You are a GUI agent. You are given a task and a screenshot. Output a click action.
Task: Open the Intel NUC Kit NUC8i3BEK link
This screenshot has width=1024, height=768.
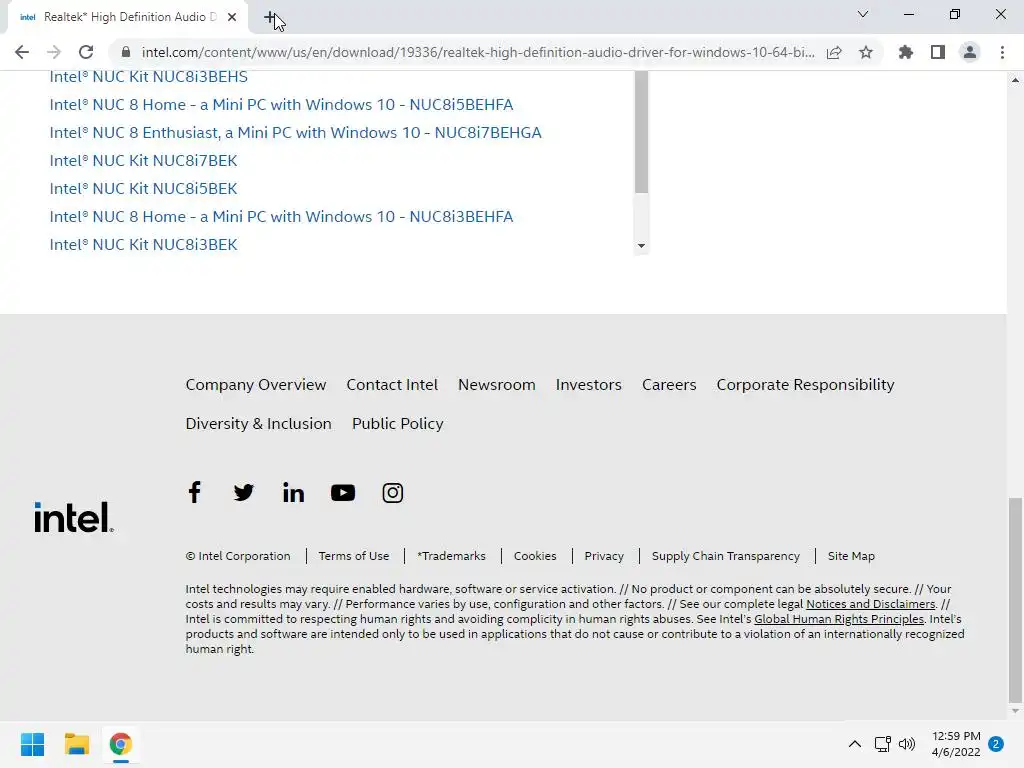pos(144,245)
